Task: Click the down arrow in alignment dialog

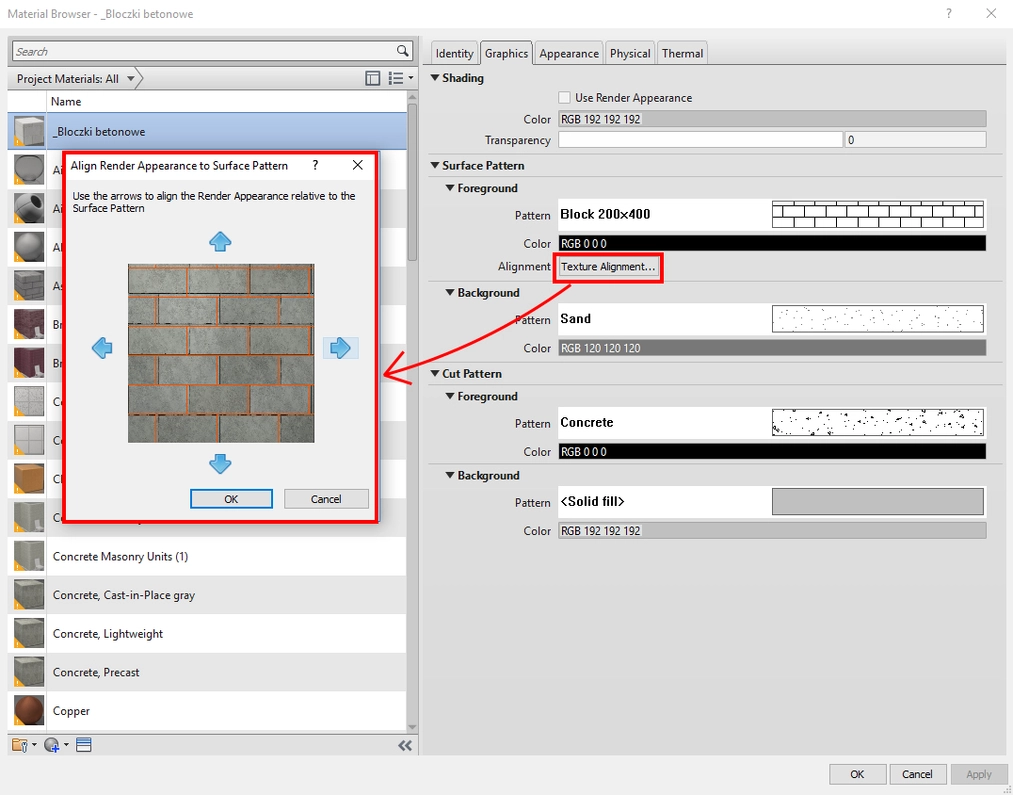Action: [219, 462]
